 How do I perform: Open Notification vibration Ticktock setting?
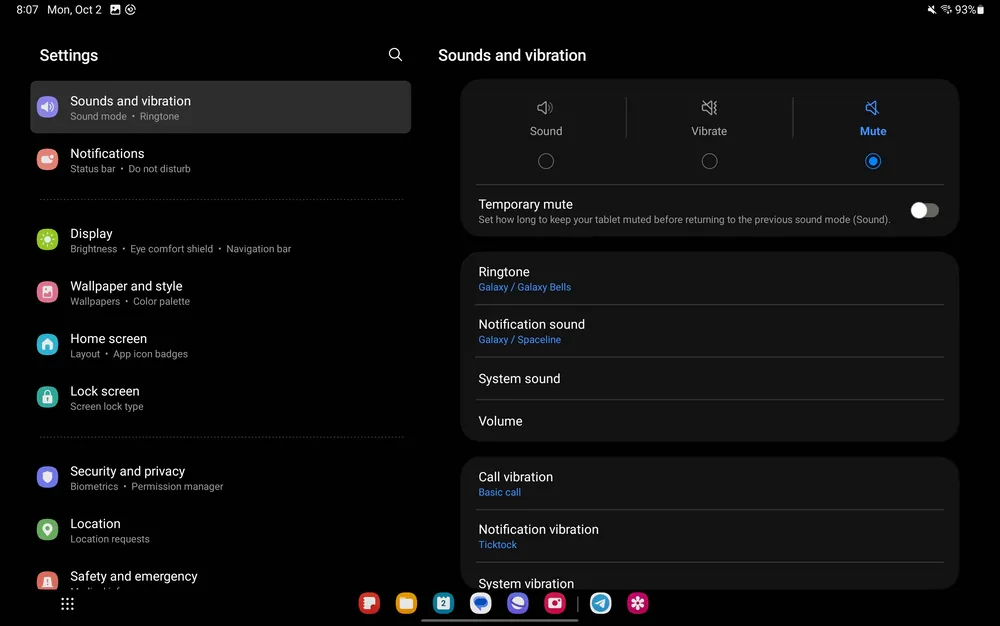point(710,536)
